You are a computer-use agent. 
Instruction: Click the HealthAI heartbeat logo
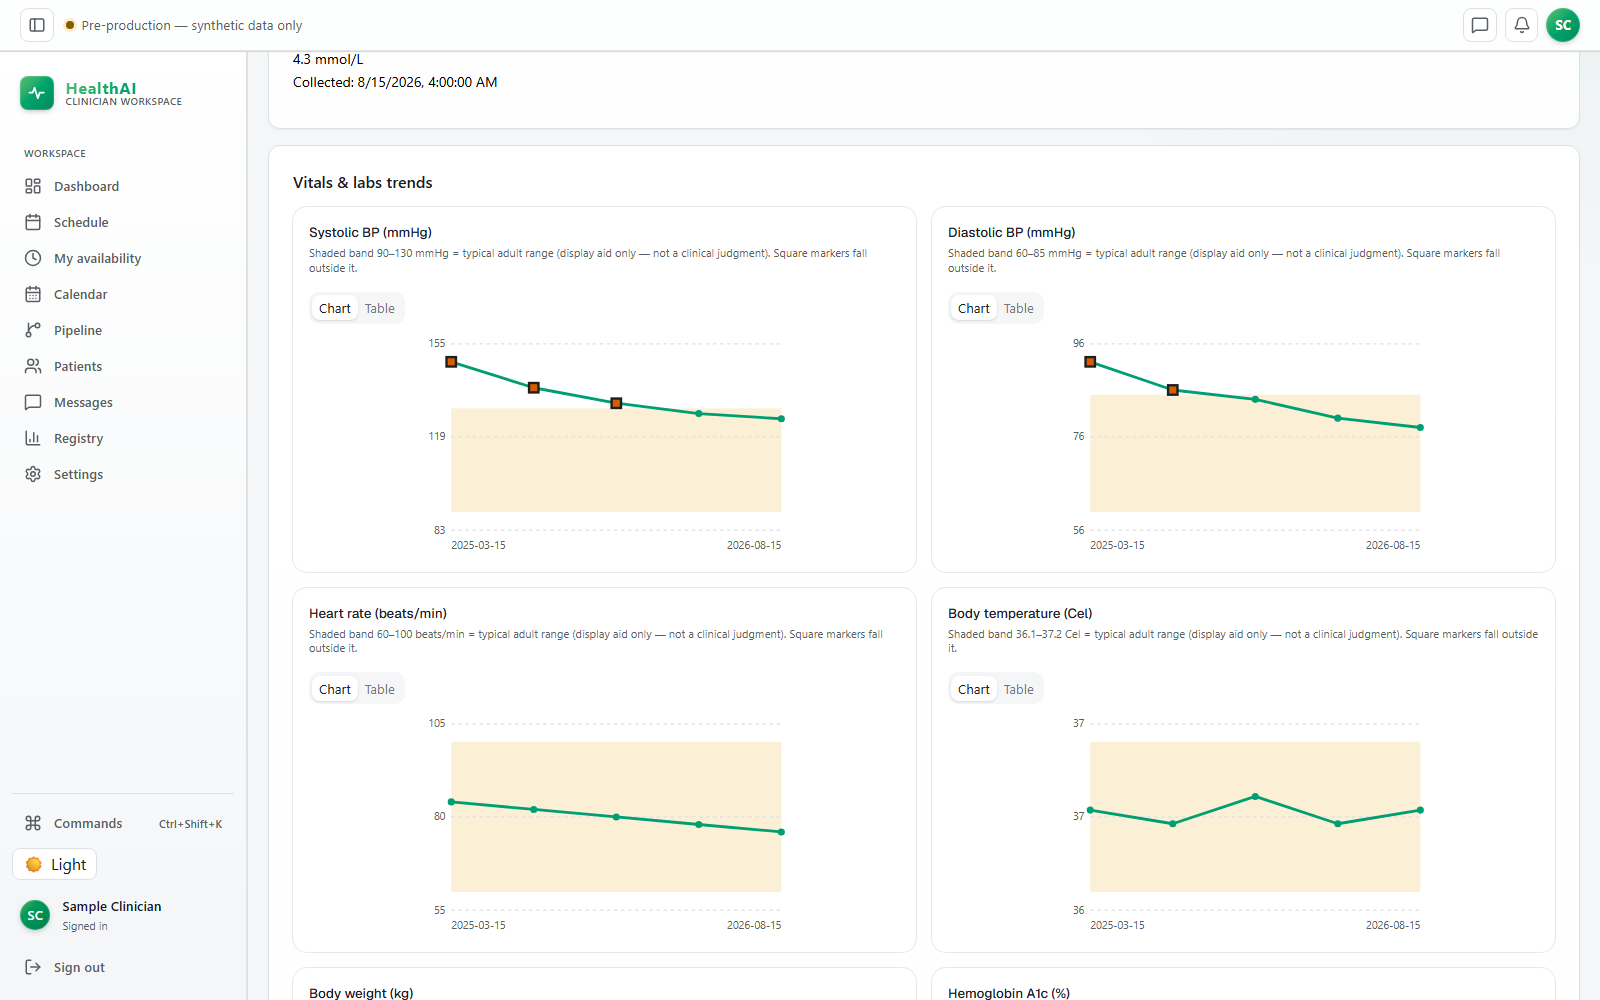(37, 93)
